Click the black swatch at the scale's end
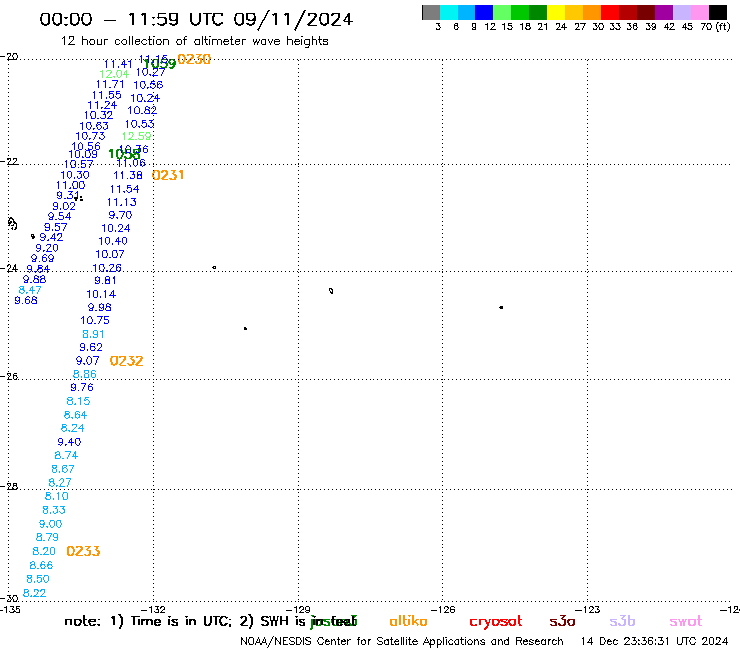Screen dimensions: 740x650 click(x=717, y=12)
